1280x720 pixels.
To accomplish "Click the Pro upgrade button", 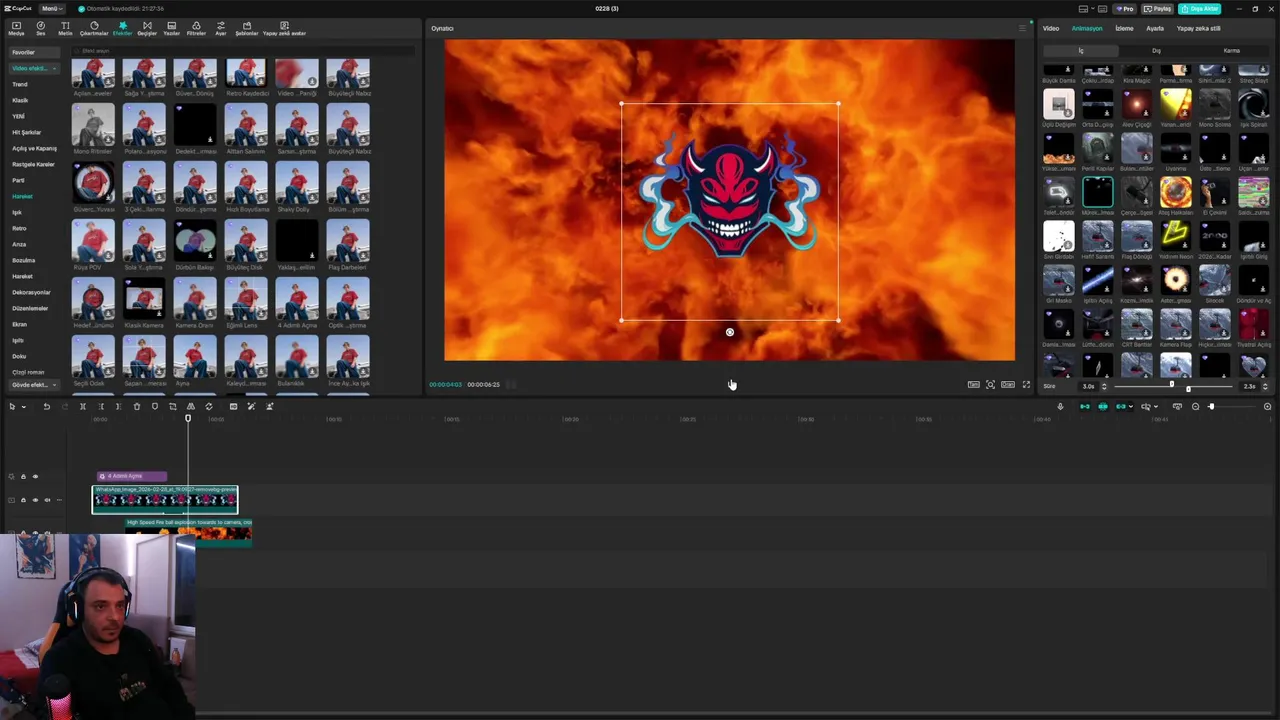I will coord(1126,9).
